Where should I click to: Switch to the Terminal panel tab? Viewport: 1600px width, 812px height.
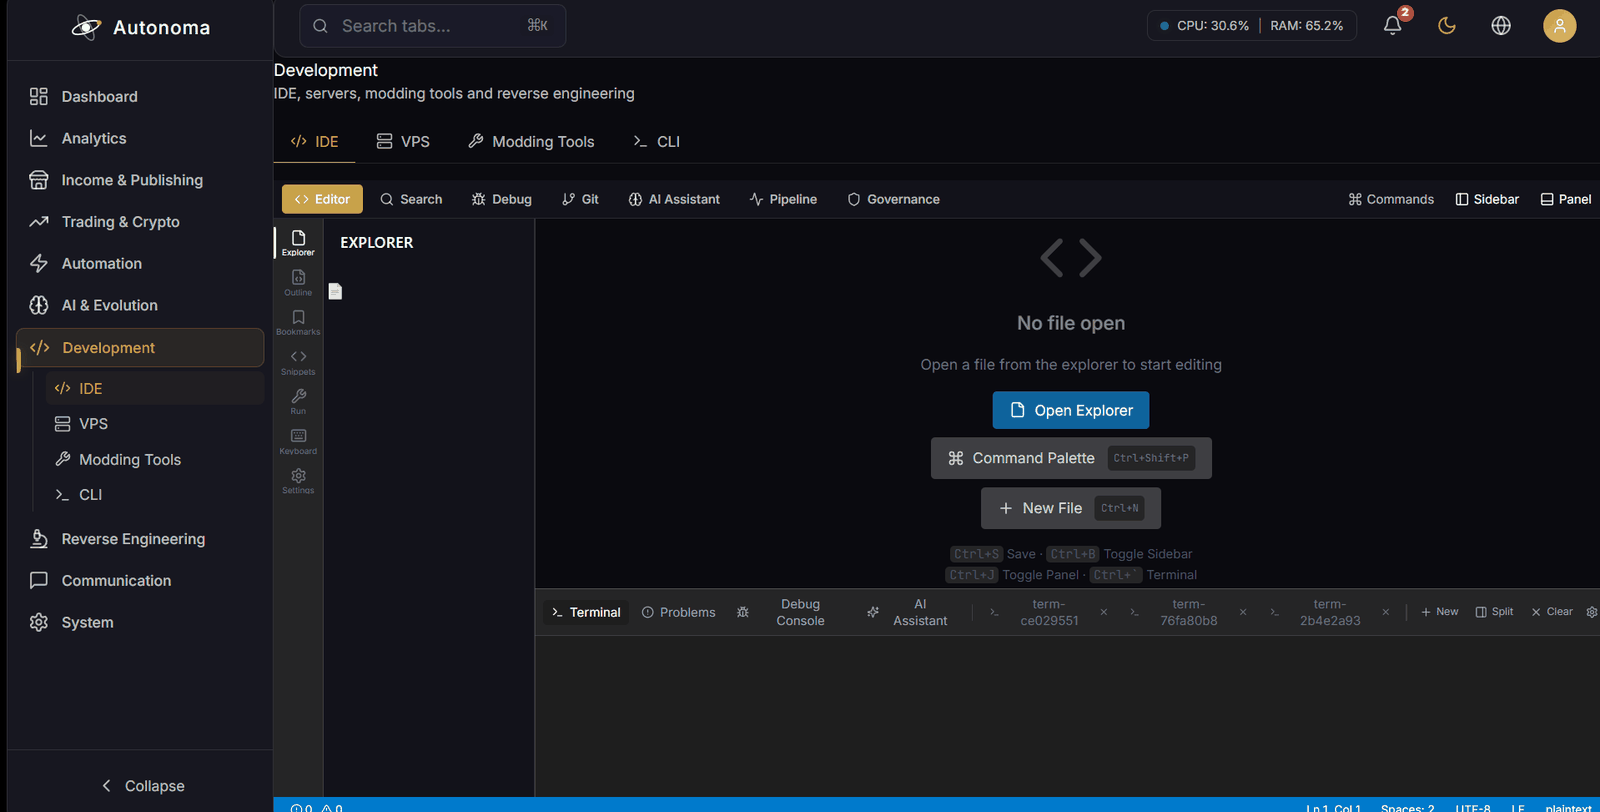[x=586, y=612]
